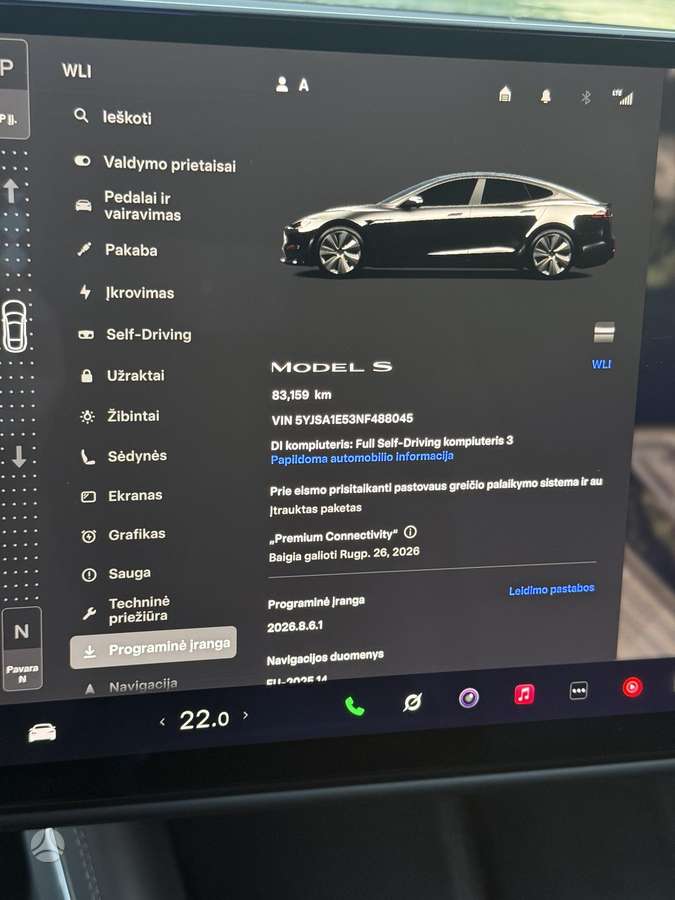Select the Sėdynės seats menu
Image resolution: width=675 pixels, height=900 pixels.
coord(124,456)
